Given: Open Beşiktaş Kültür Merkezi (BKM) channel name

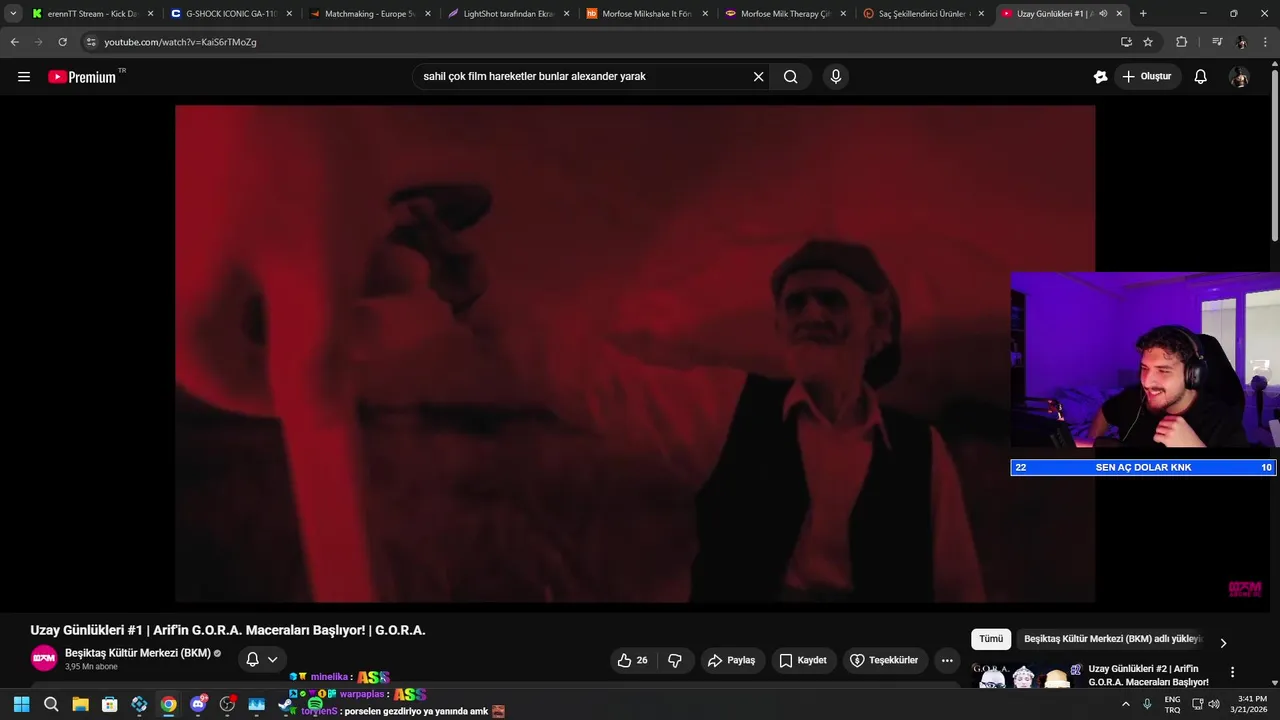Looking at the screenshot, I should pos(138,653).
